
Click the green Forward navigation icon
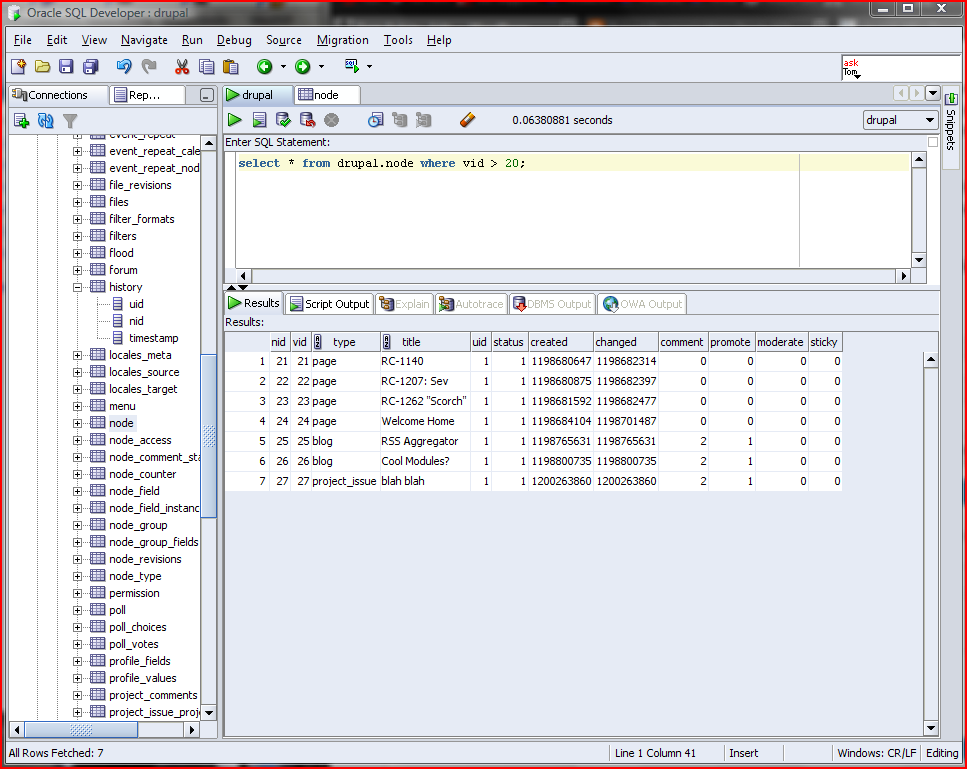tap(302, 67)
